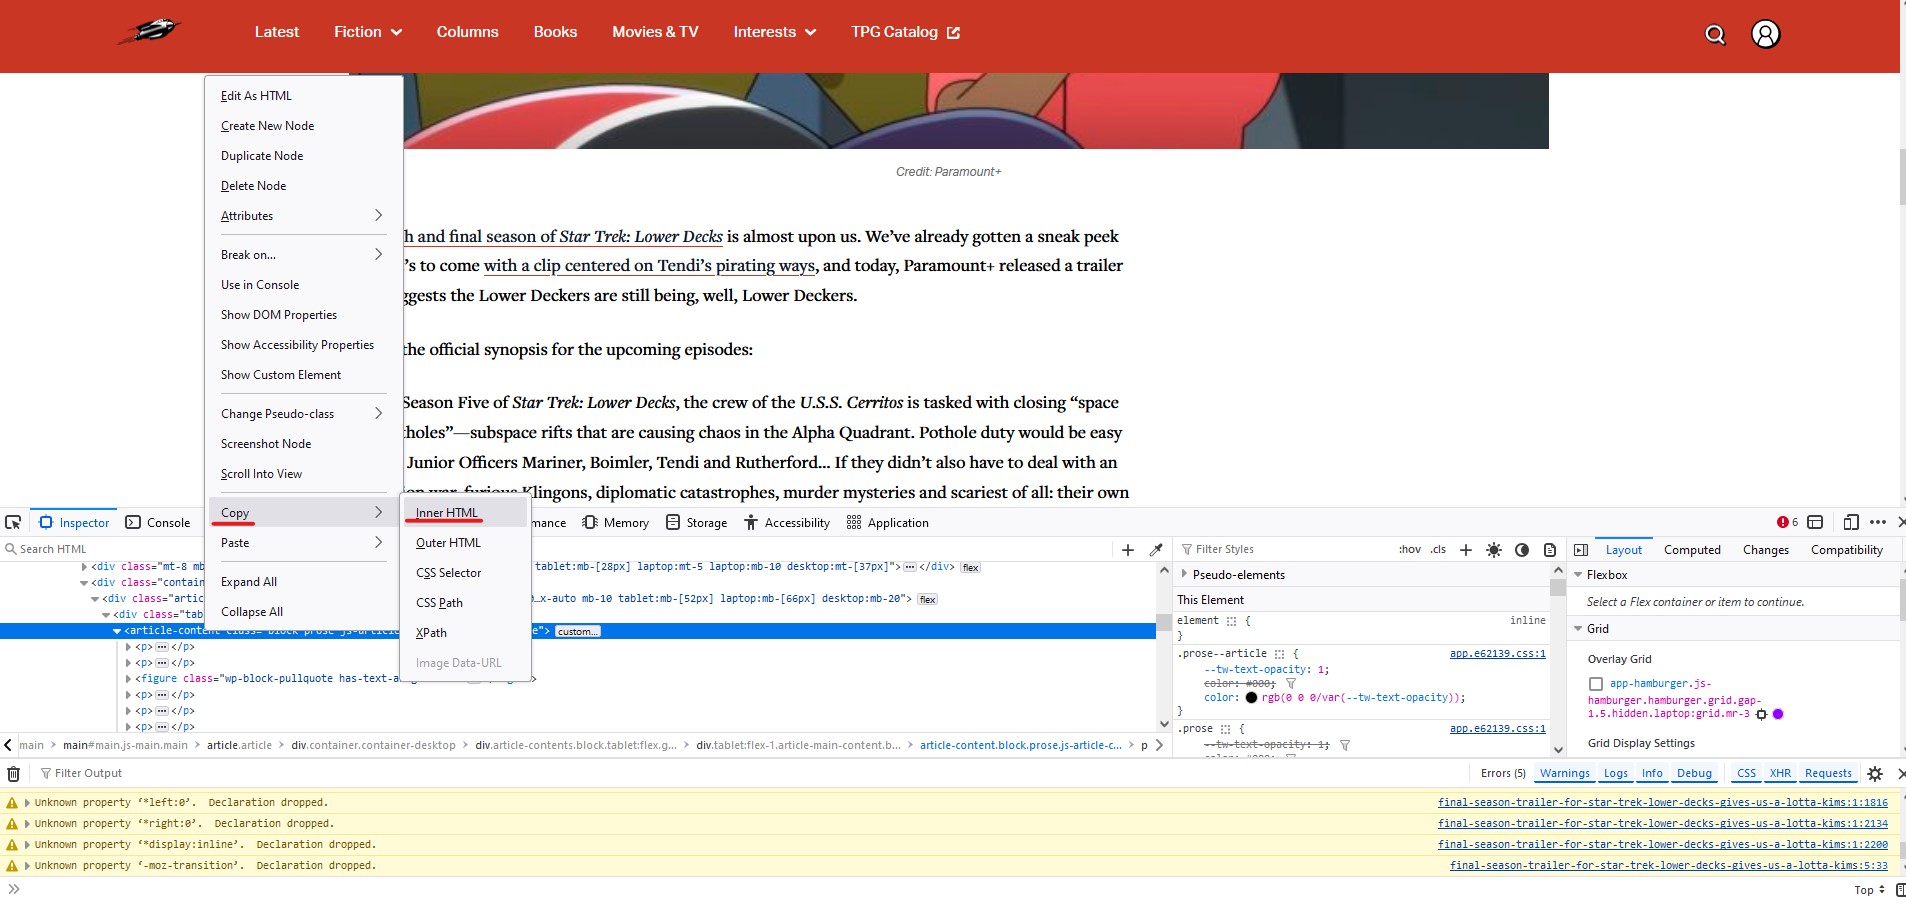This screenshot has height=909, width=1906.
Task: Click the black color swatch for rgb color
Action: 1251,698
